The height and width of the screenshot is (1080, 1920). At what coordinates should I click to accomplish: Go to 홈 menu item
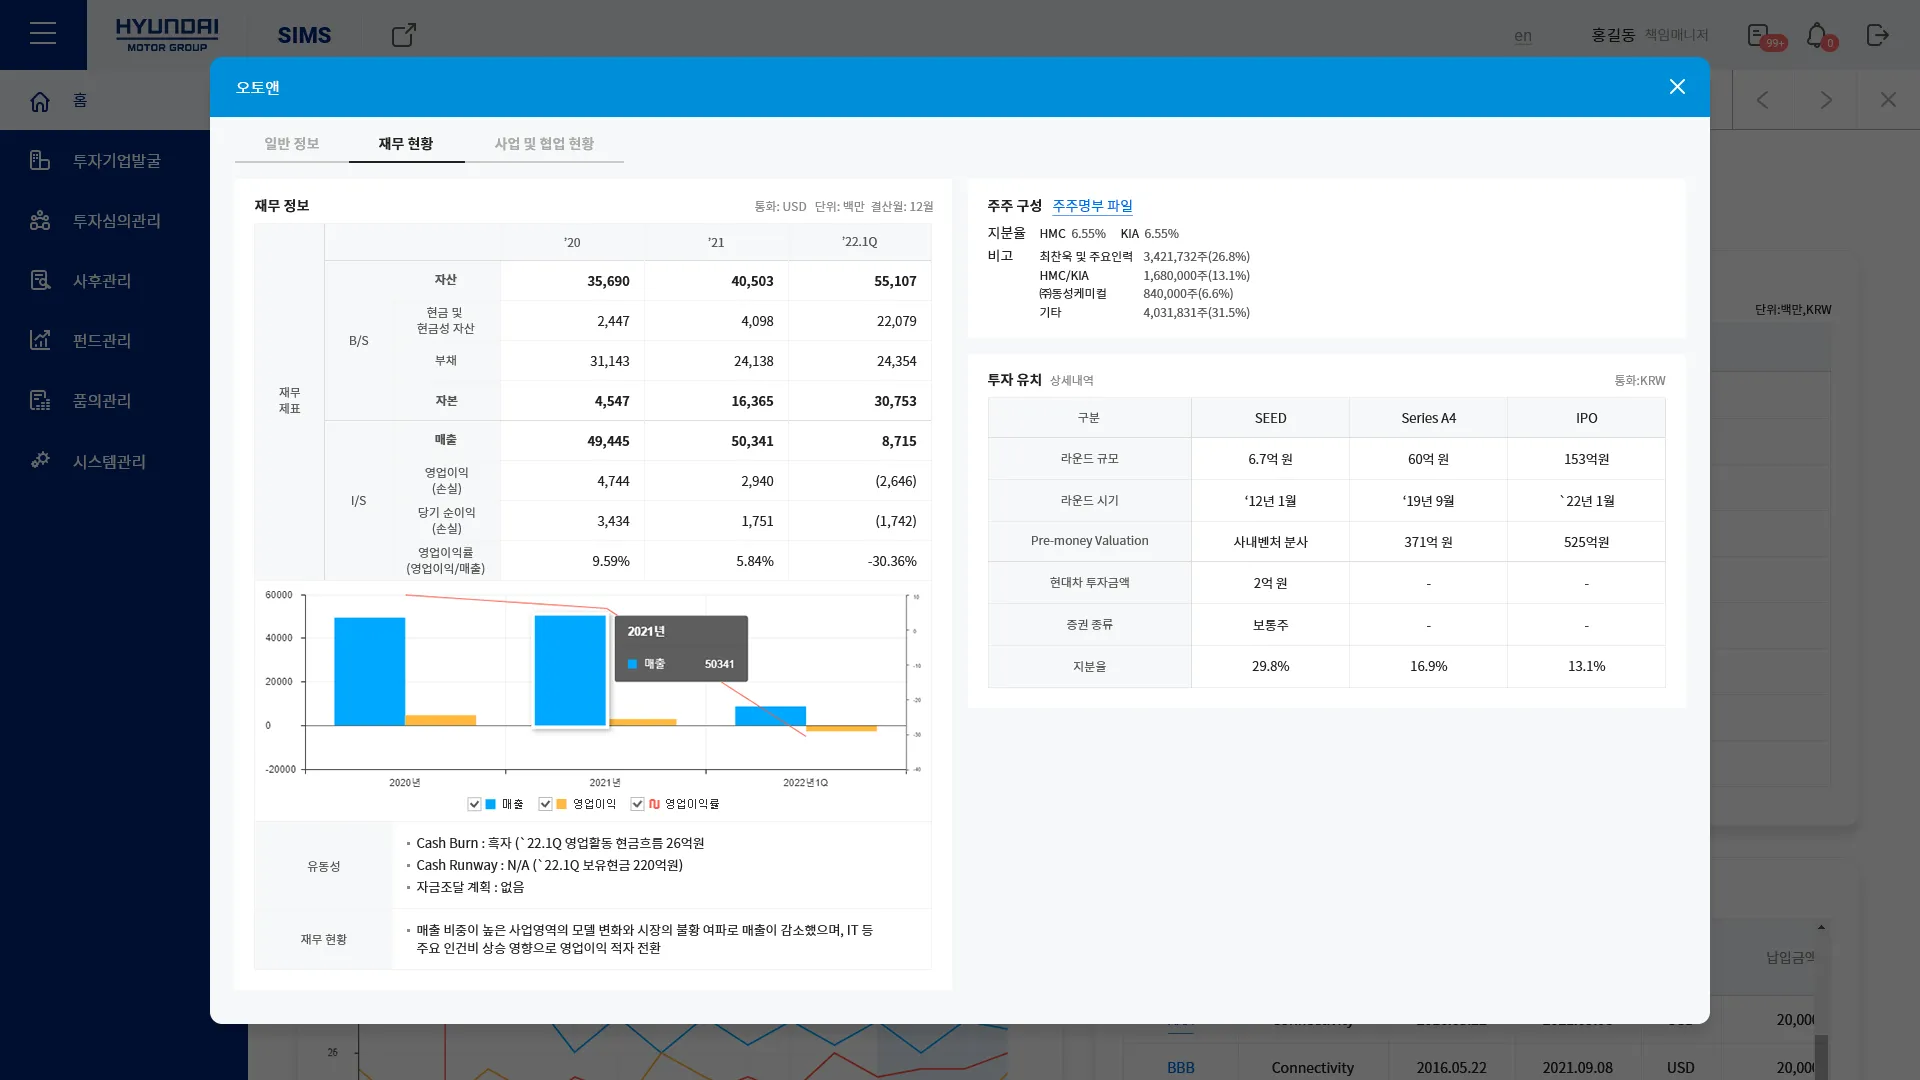click(x=80, y=100)
